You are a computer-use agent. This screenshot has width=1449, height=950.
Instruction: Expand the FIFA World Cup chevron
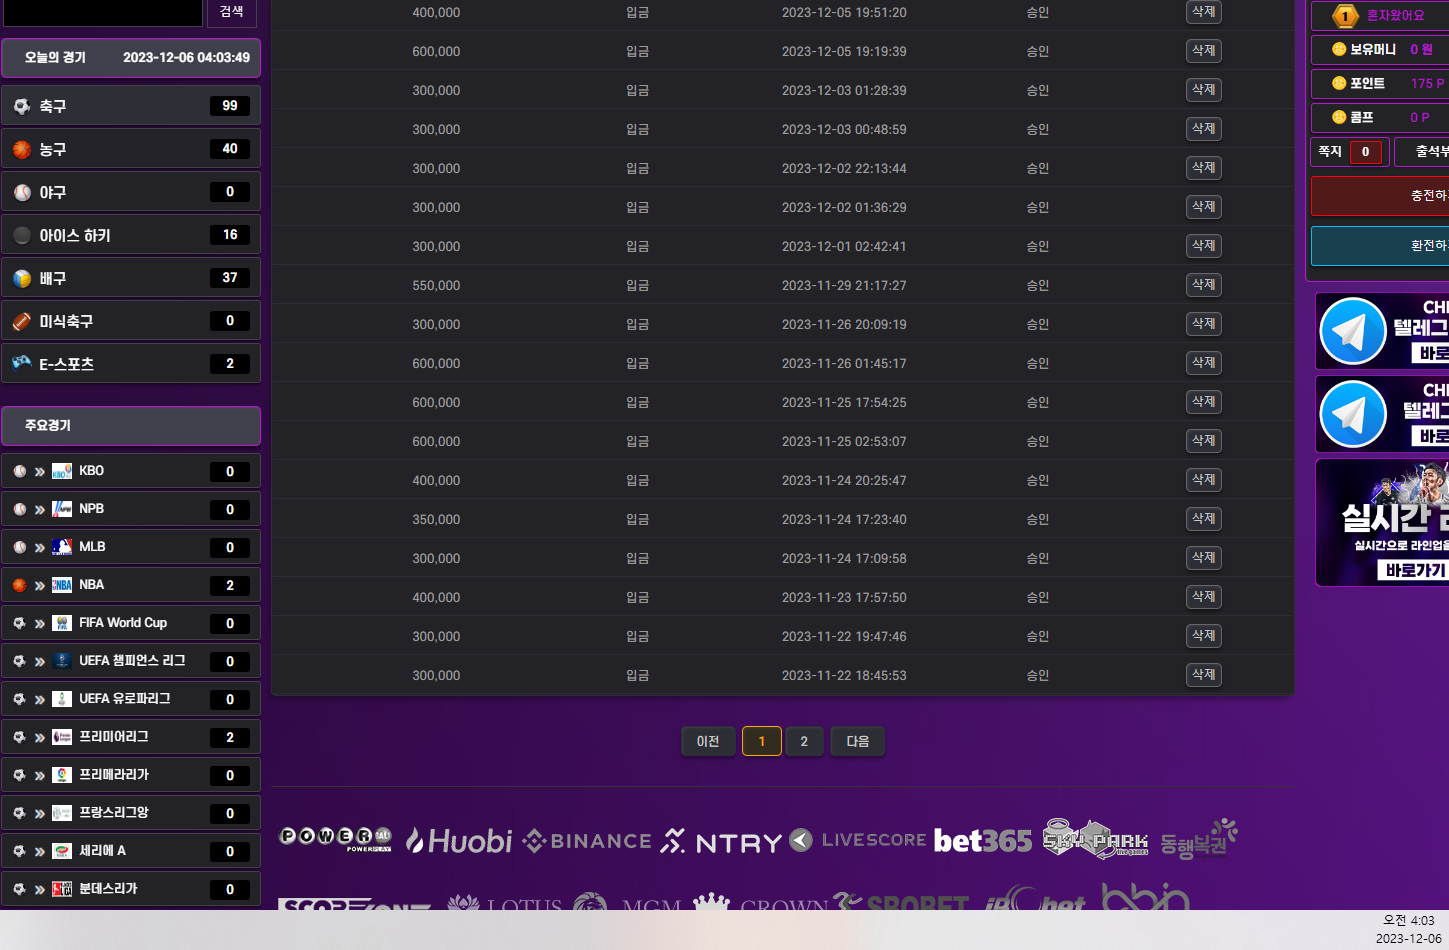click(40, 623)
